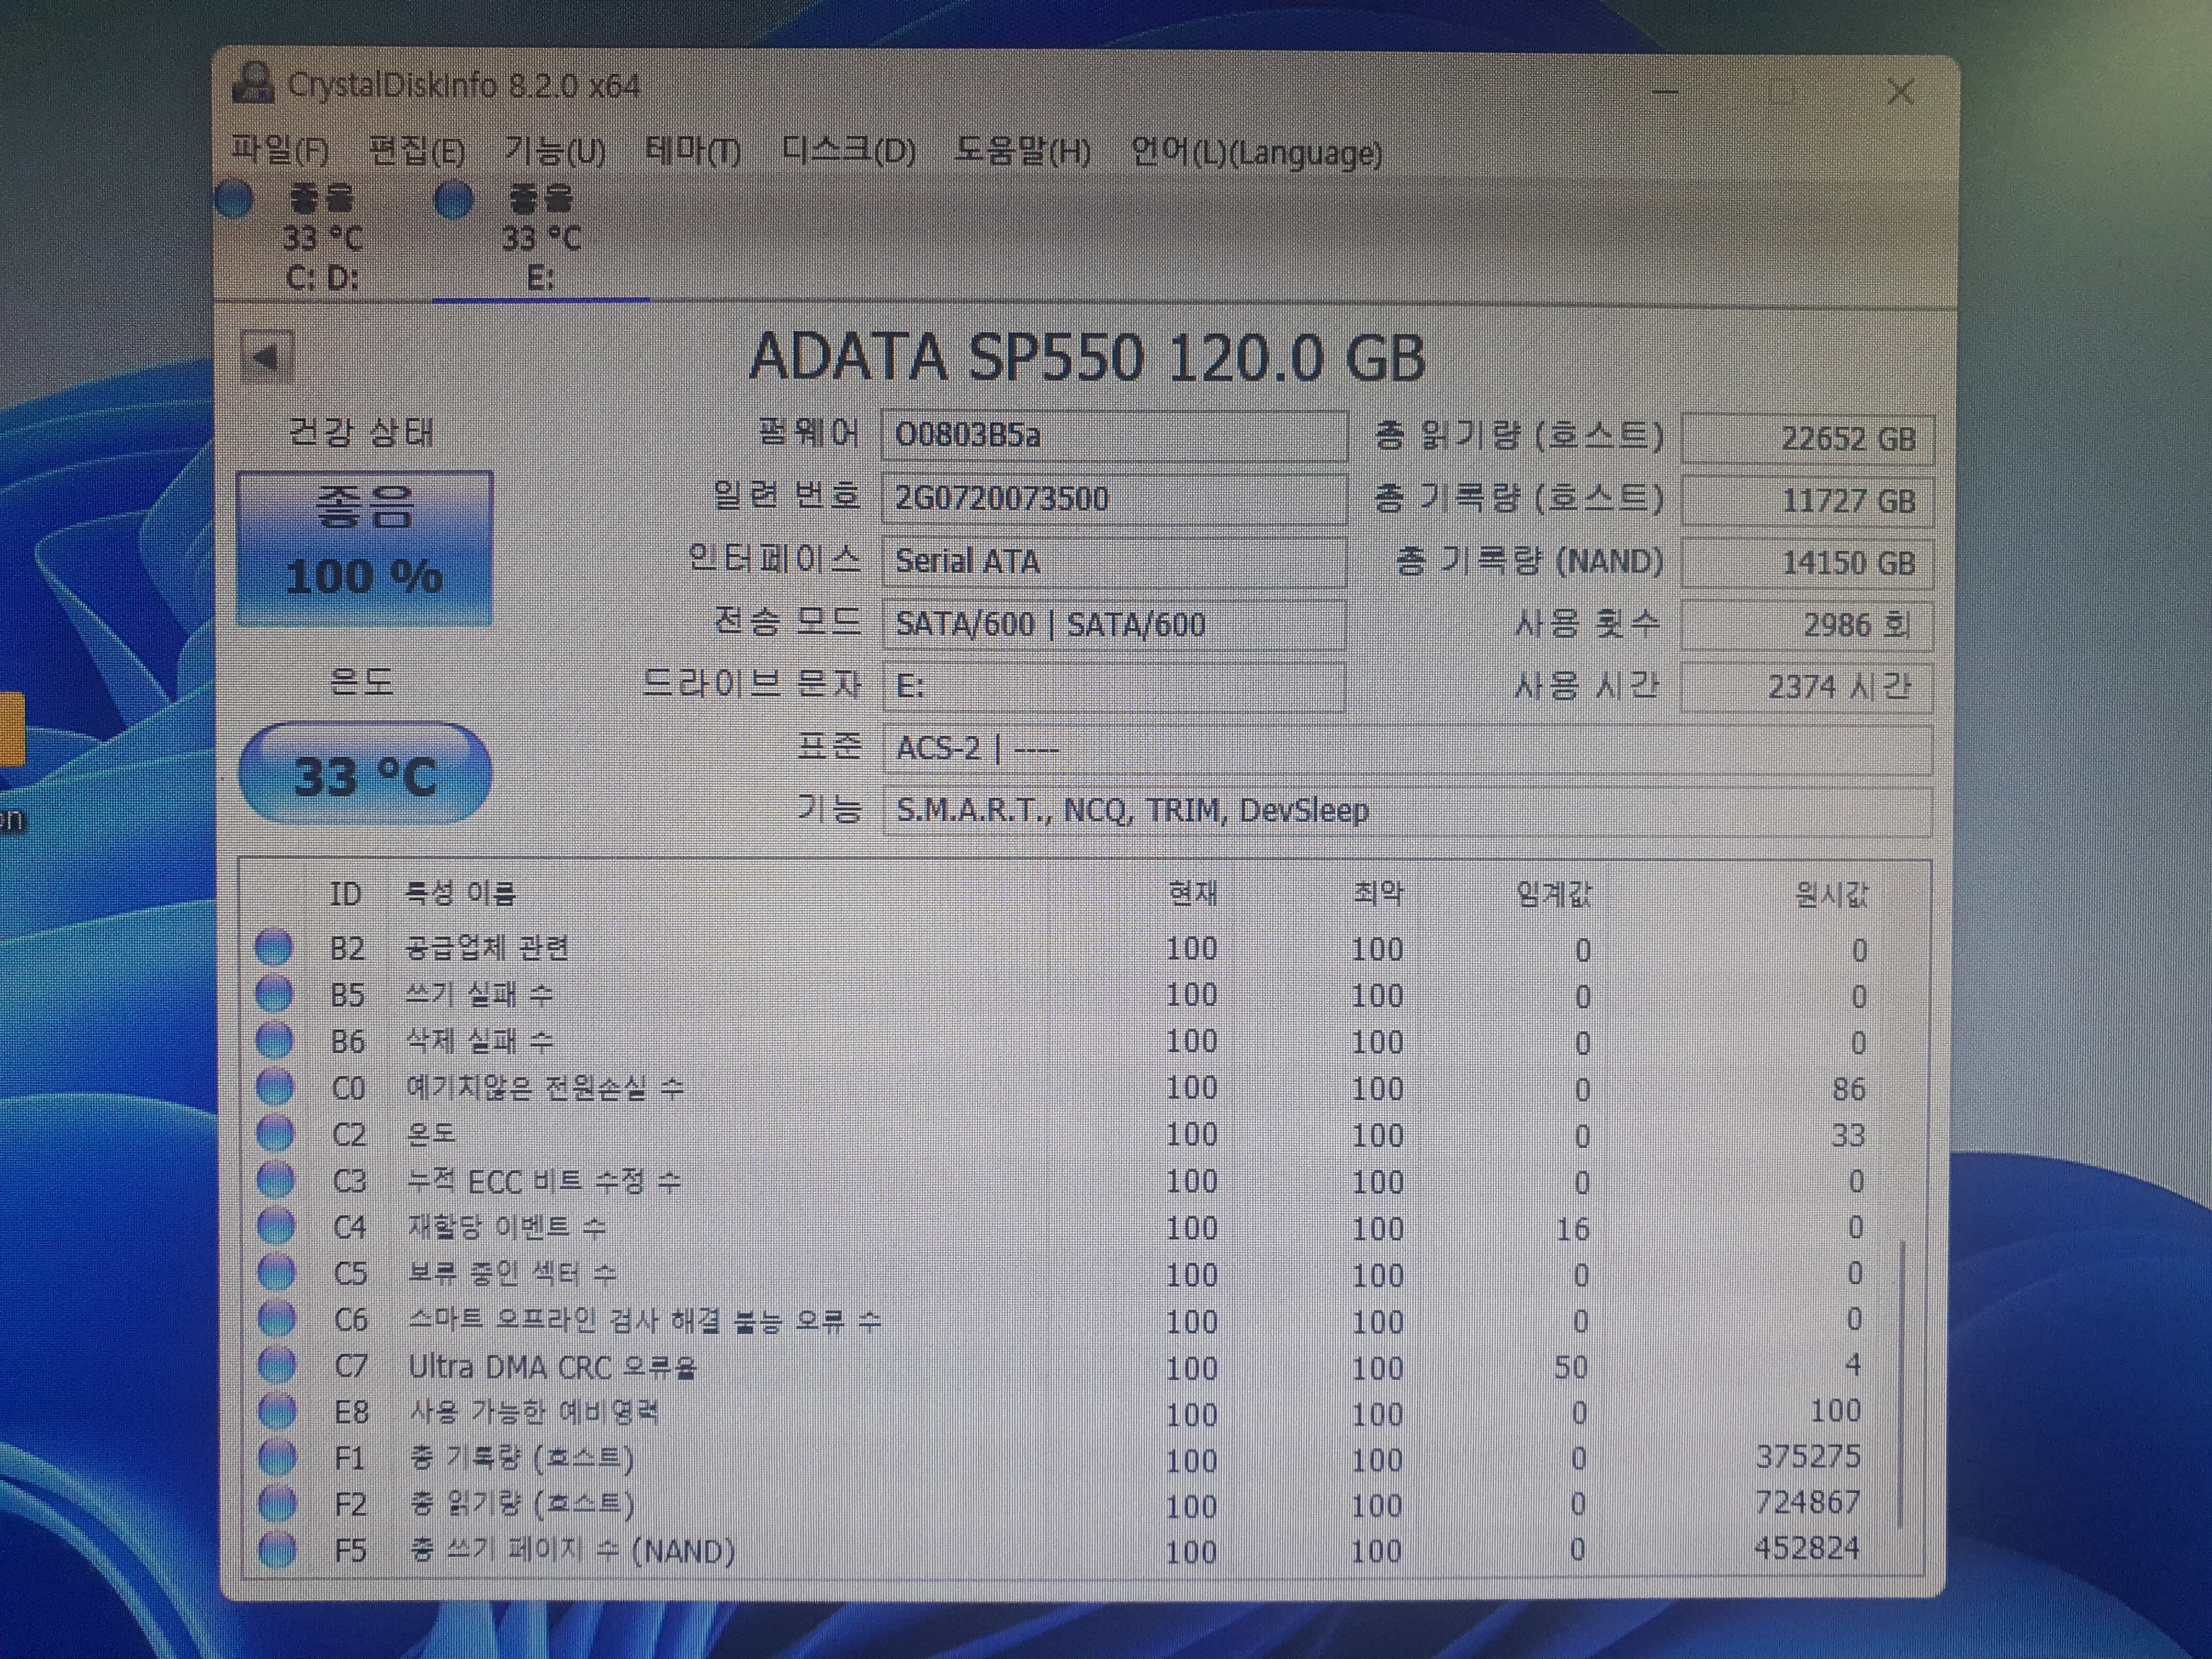
Task: Minimize the CrystalDiskInfo window
Action: [x=1664, y=92]
